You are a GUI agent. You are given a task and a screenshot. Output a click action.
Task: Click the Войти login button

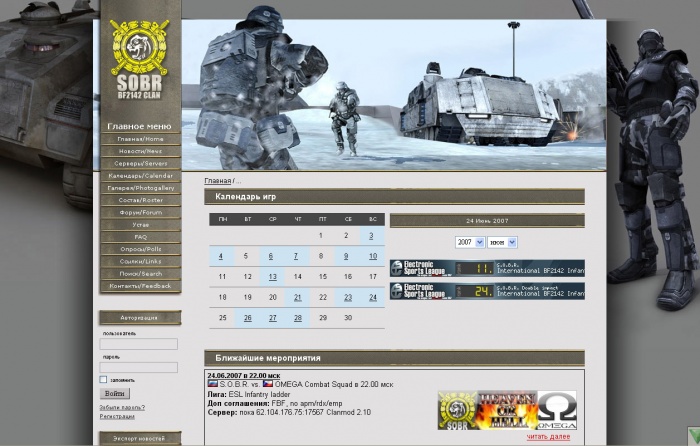[x=115, y=393]
